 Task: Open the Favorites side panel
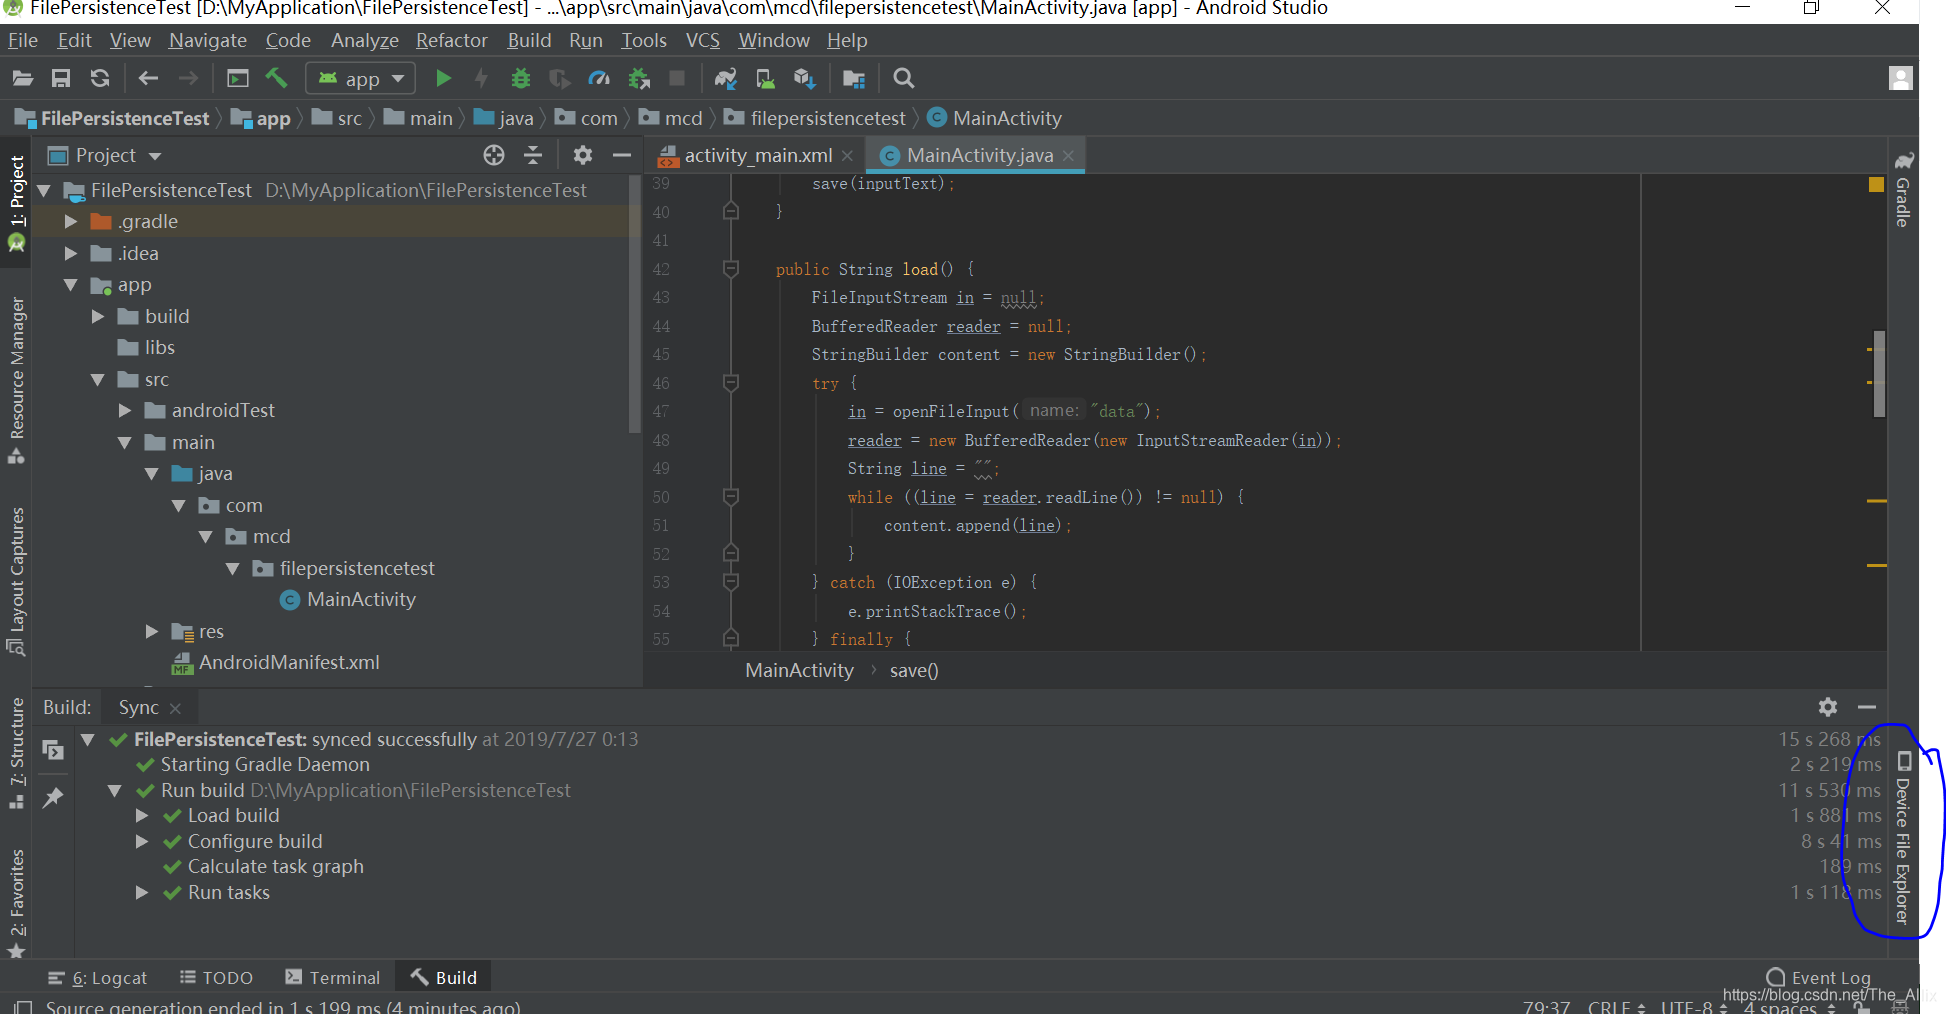click(16, 904)
